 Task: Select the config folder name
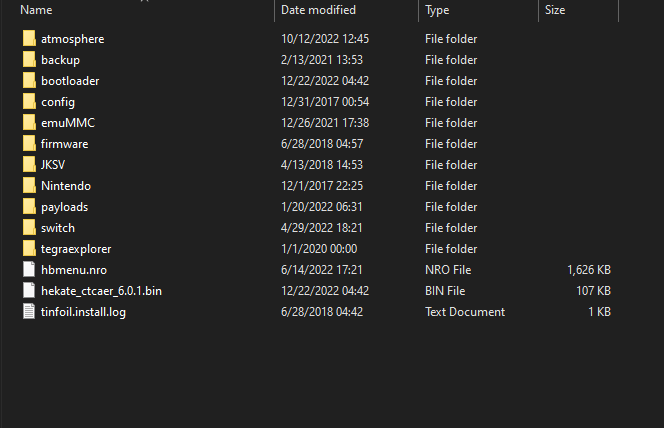58,102
